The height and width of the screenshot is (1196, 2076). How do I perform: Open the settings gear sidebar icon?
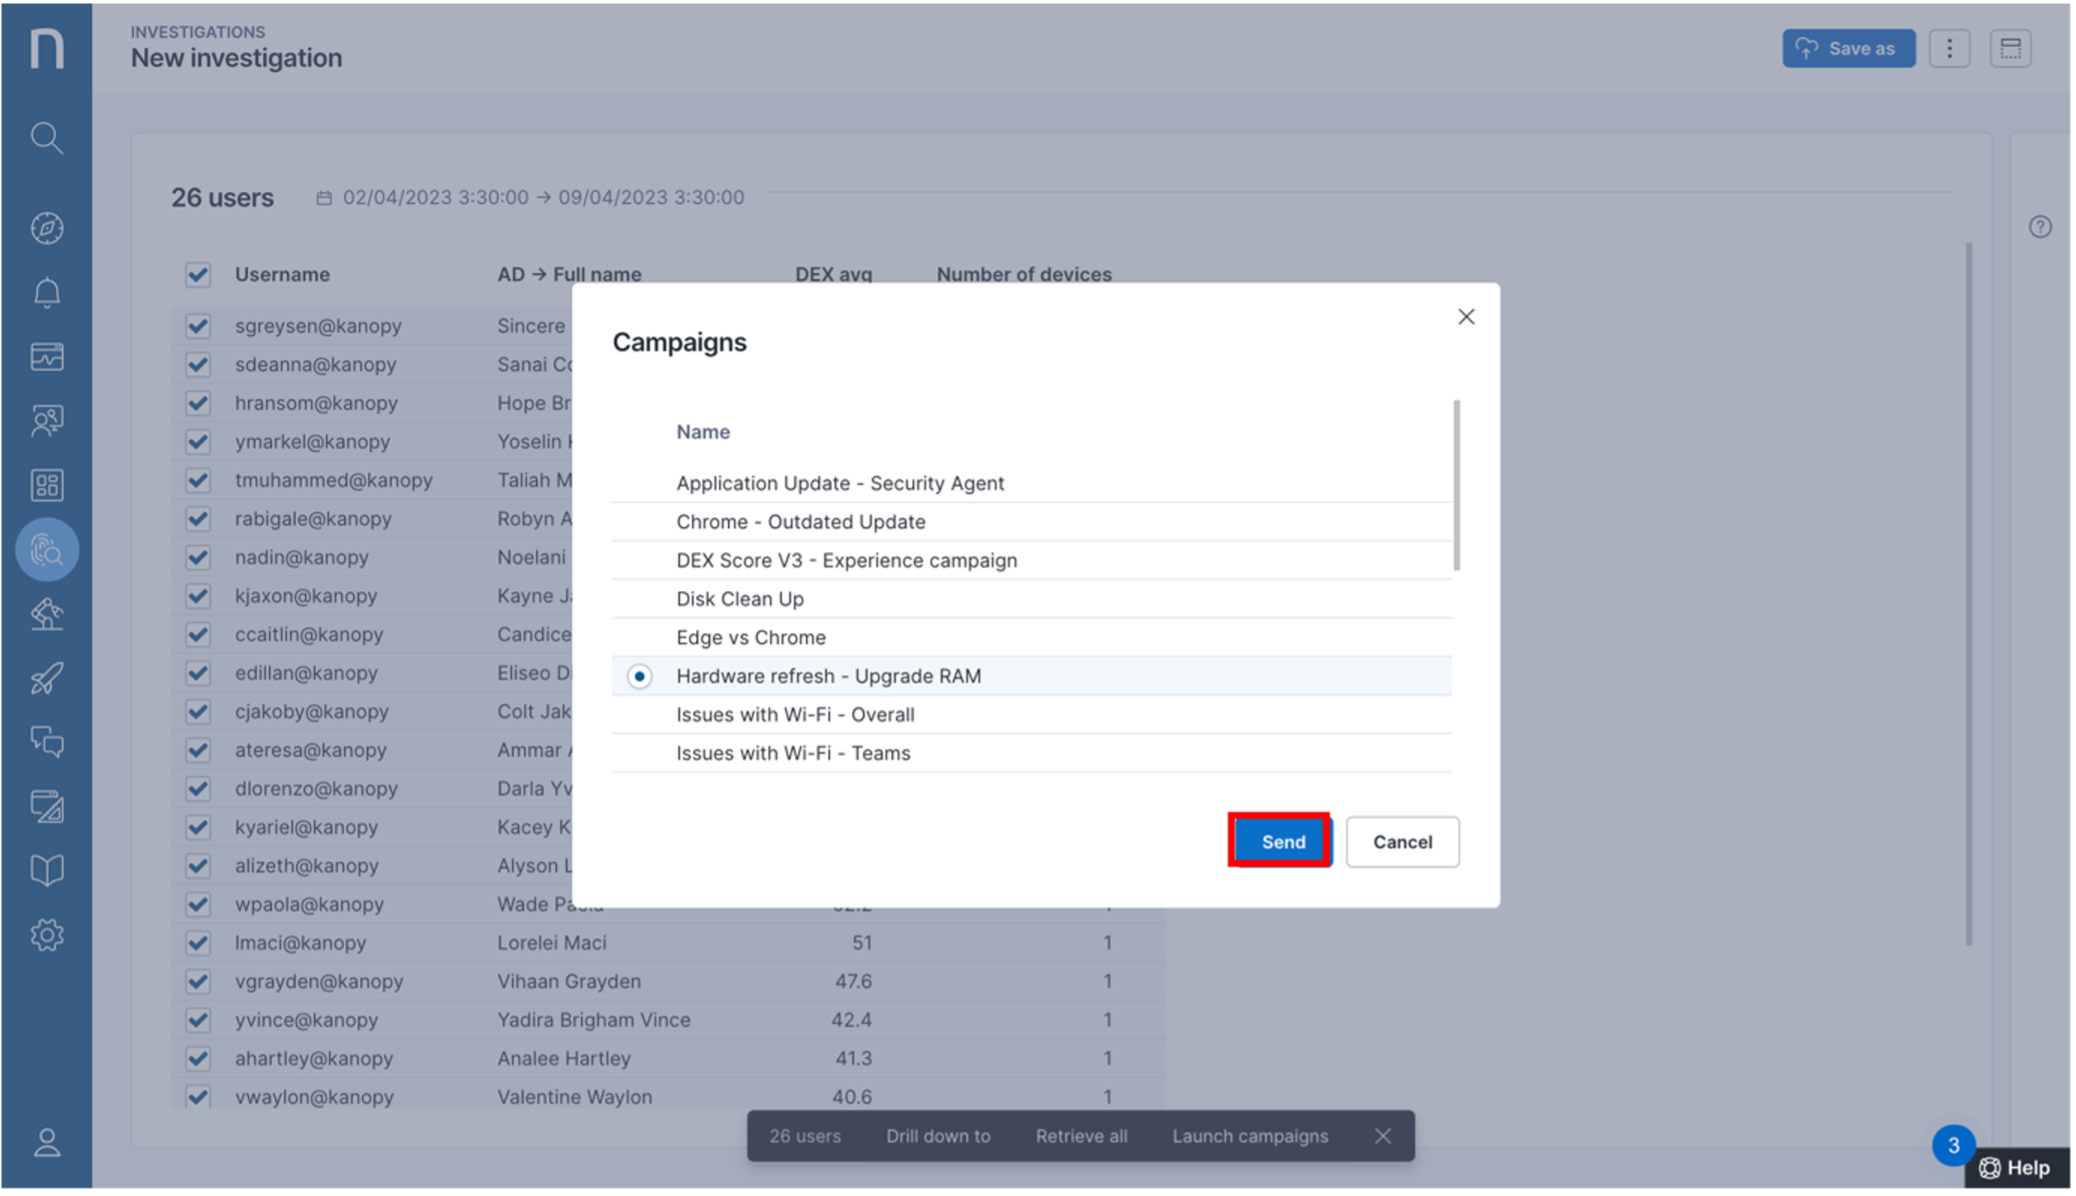click(x=46, y=935)
